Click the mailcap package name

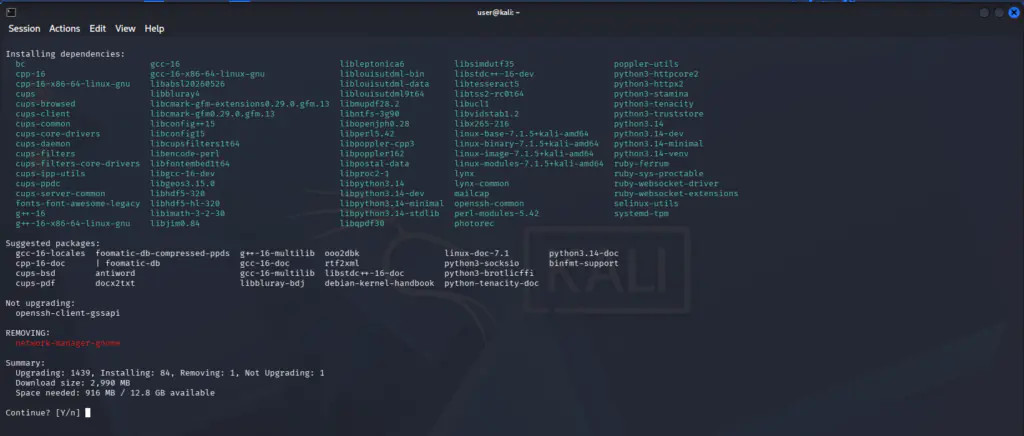point(472,194)
